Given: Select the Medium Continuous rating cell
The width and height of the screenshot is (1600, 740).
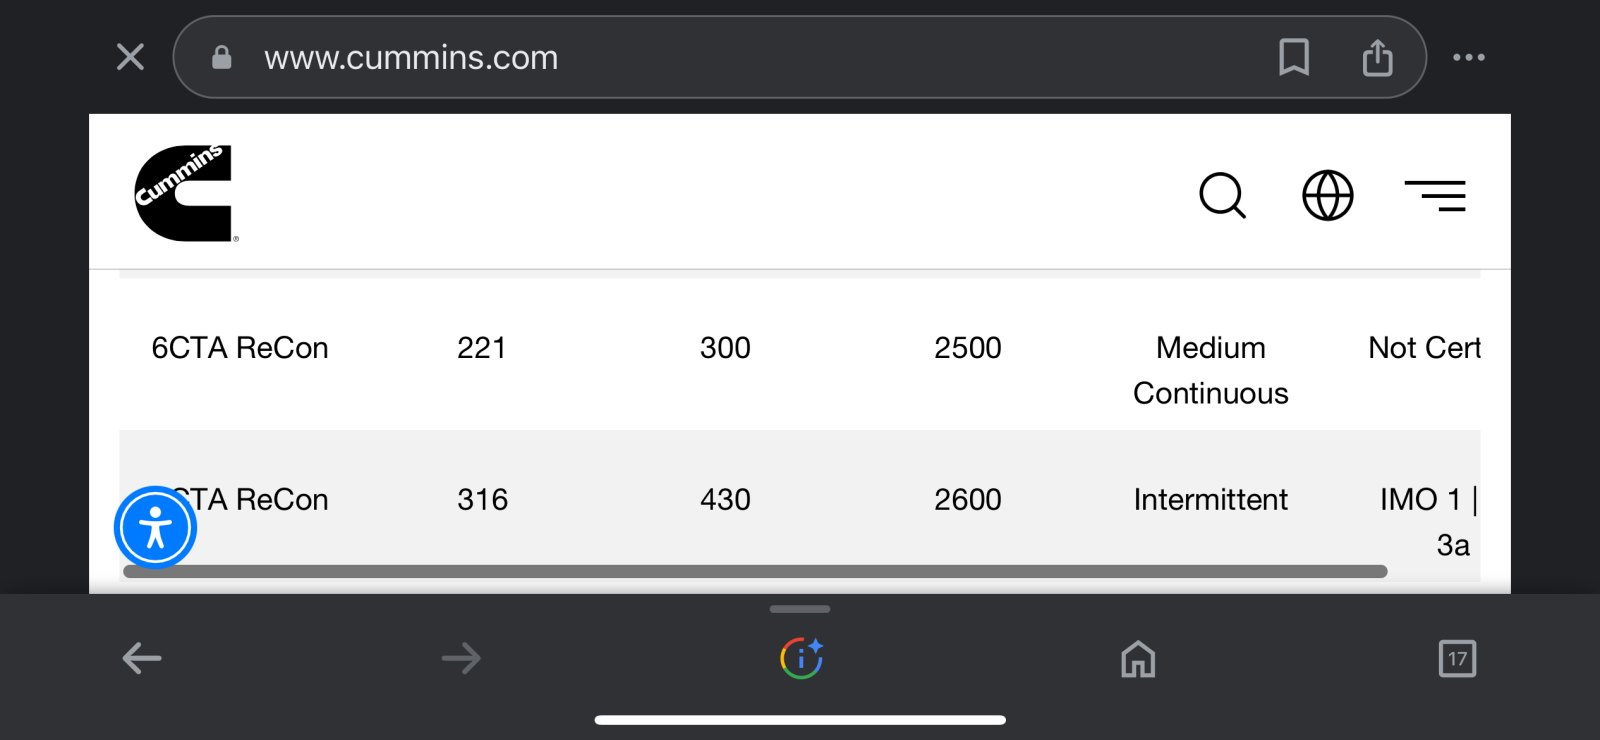Looking at the screenshot, I should pos(1211,370).
